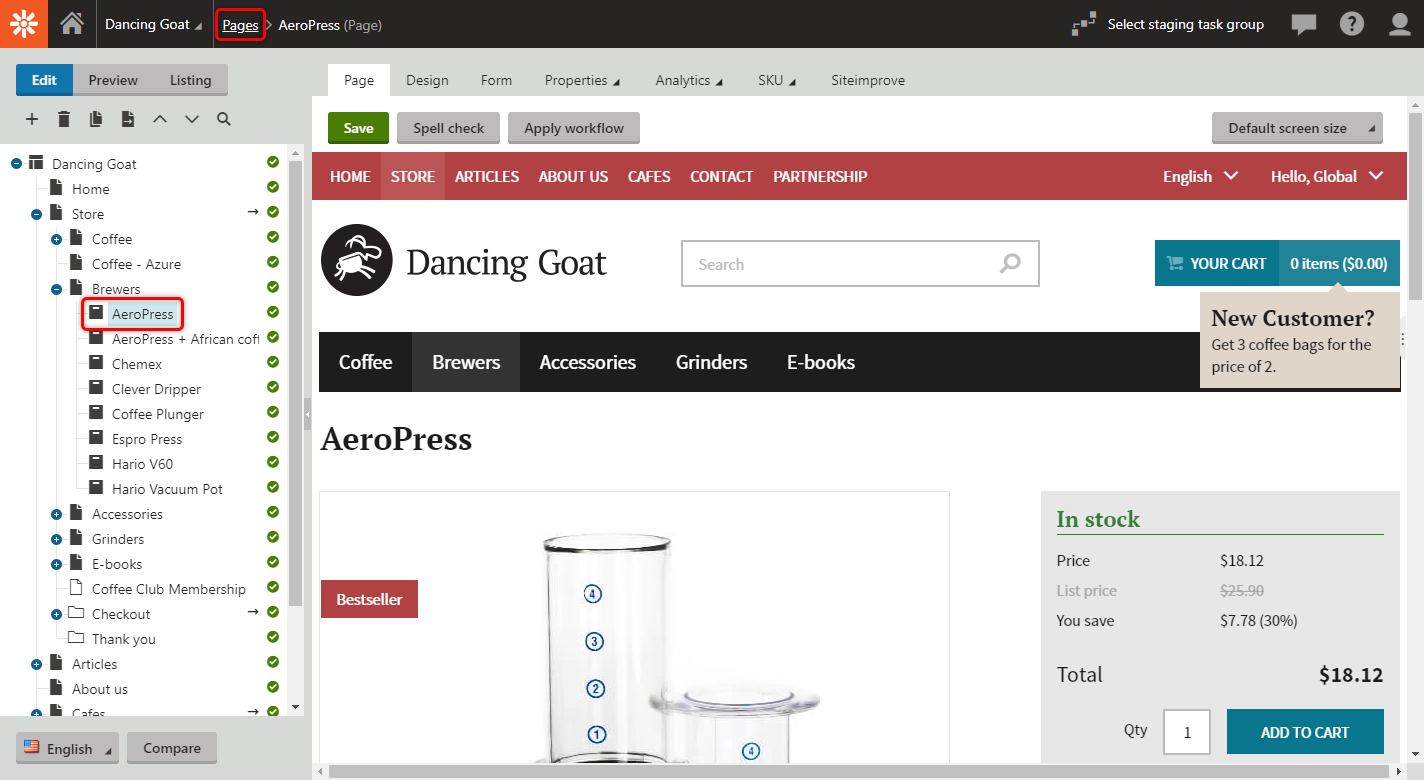Click the trash icon to delete page
Image resolution: width=1424 pixels, height=780 pixels.
64,119
